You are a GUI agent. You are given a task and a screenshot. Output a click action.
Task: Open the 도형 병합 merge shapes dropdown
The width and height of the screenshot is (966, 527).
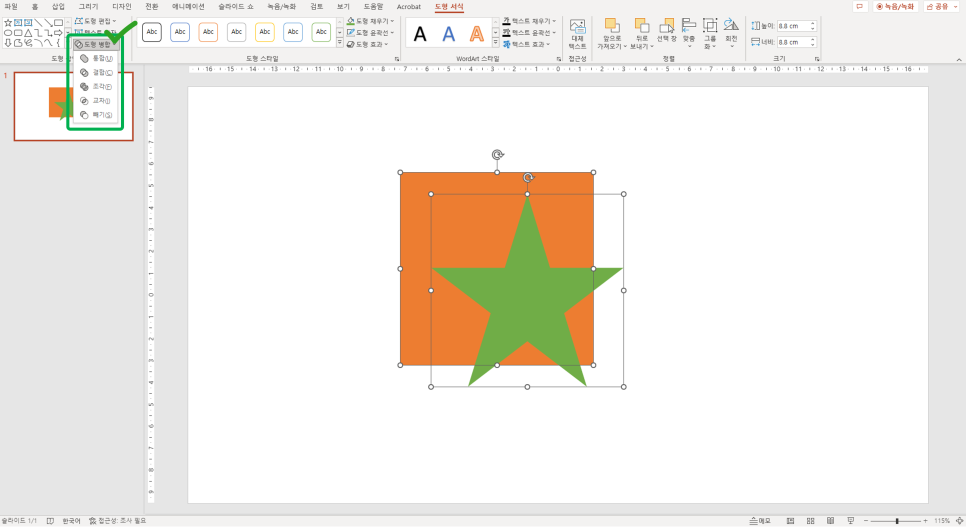(95, 44)
